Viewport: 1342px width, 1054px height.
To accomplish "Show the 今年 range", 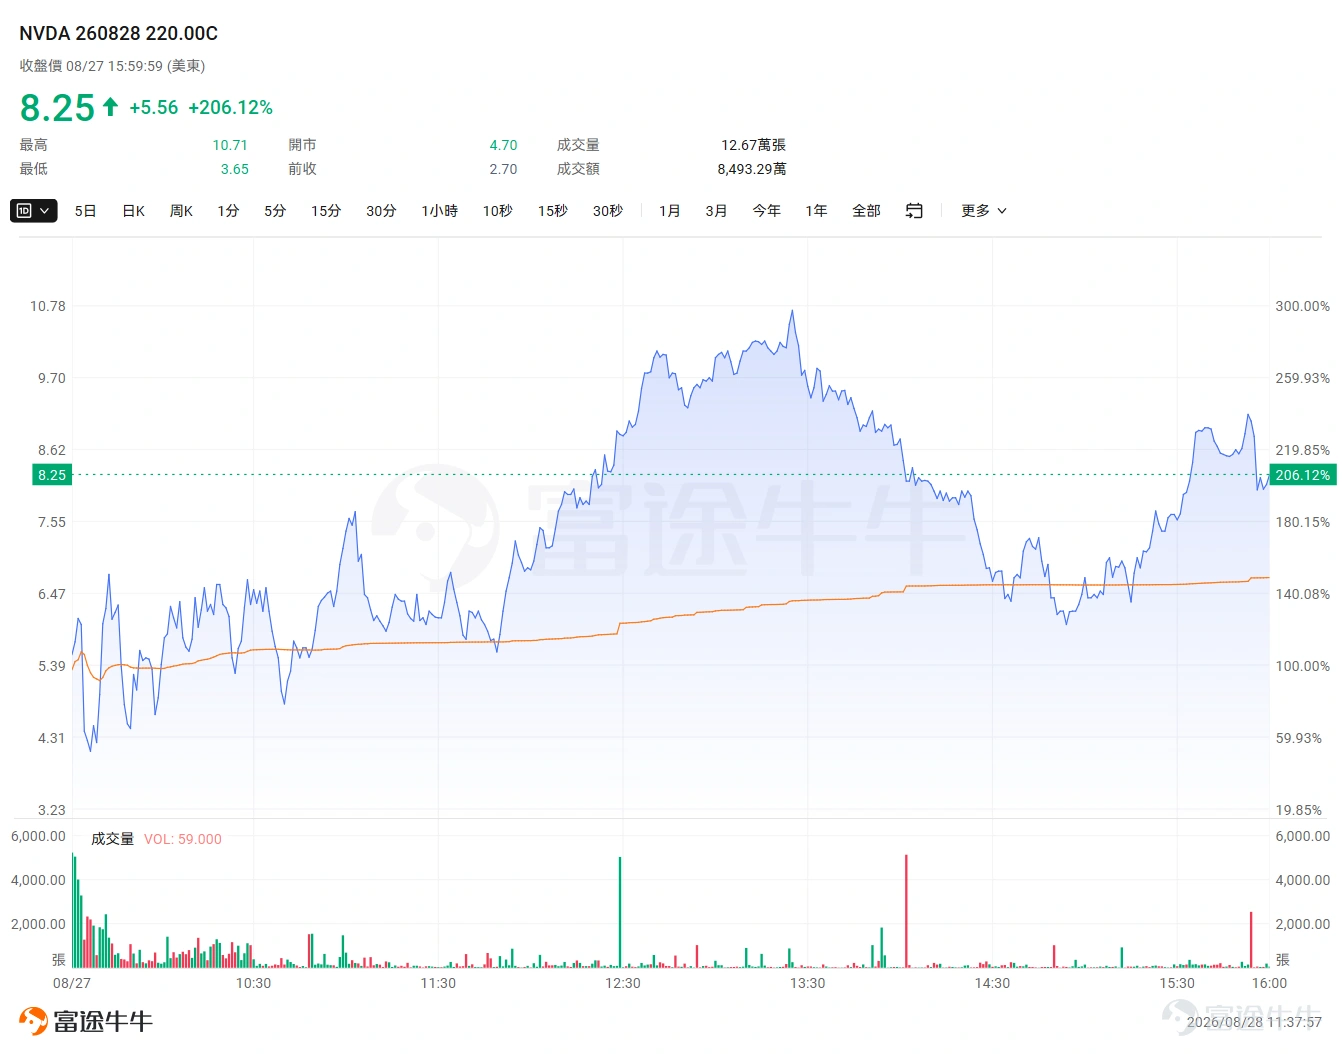I will click(x=767, y=211).
